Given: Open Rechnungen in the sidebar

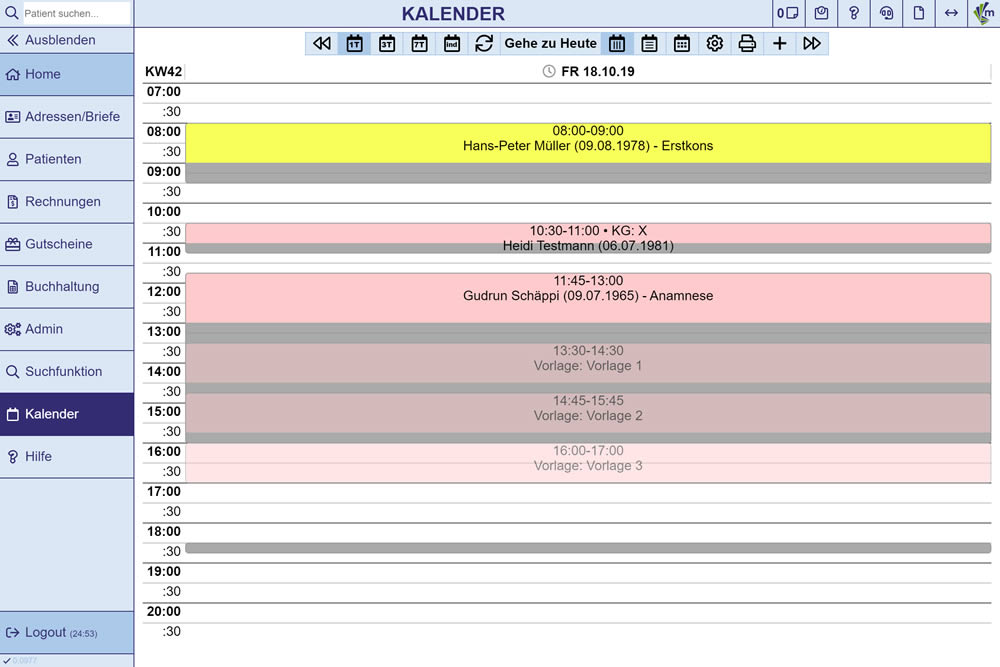Looking at the screenshot, I should click(x=62, y=201).
